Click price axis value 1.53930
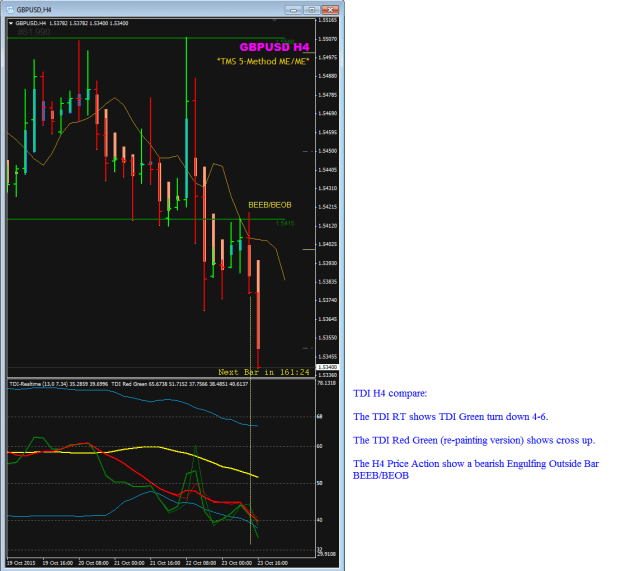Viewport: 625px width, 571px height. point(328,263)
